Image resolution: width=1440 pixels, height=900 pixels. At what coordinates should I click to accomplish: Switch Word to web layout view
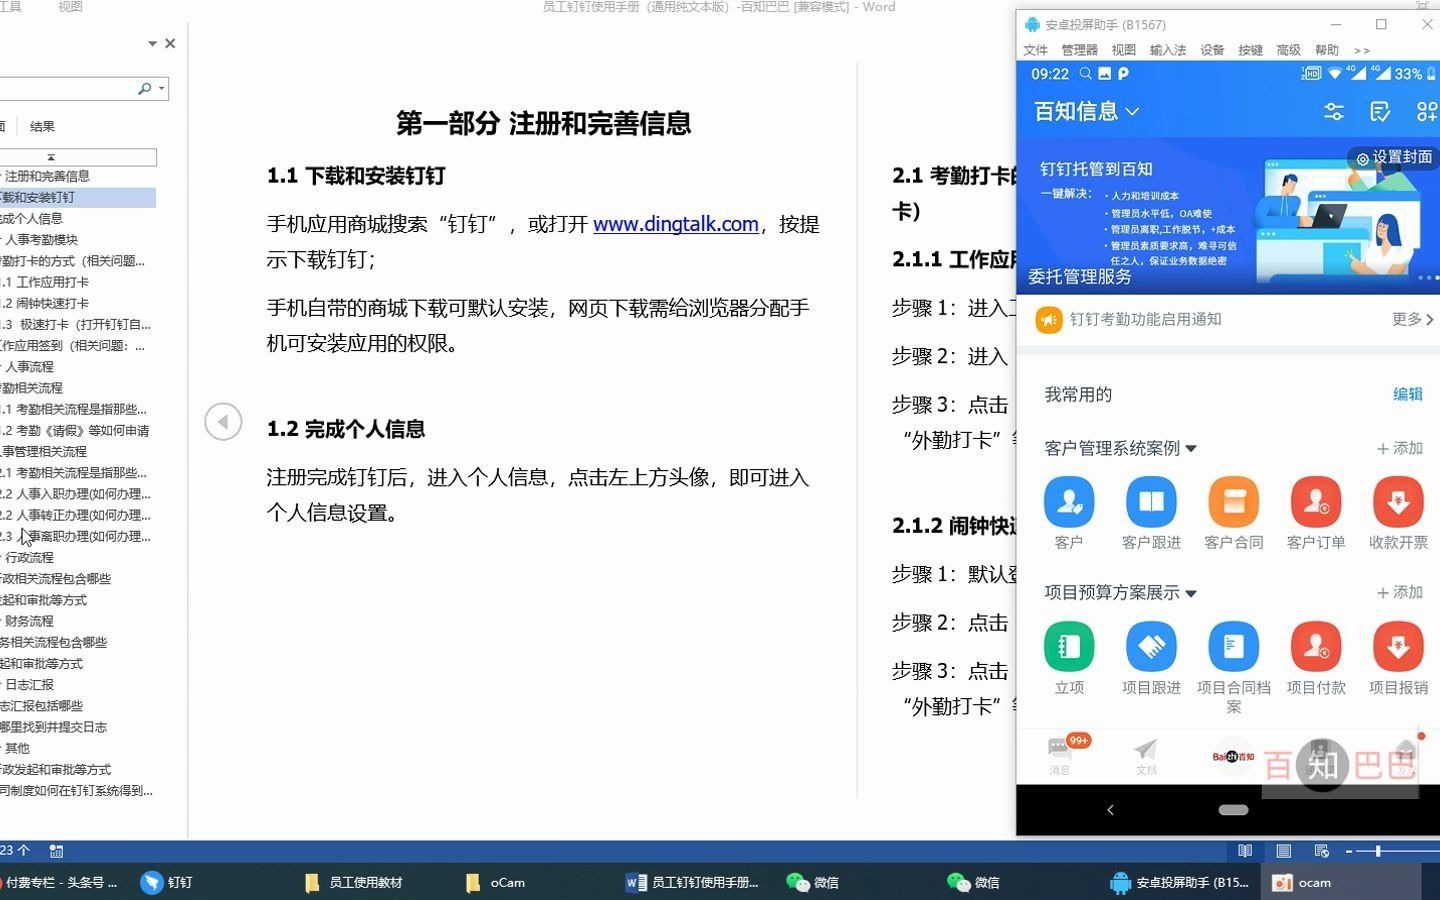coord(1321,851)
